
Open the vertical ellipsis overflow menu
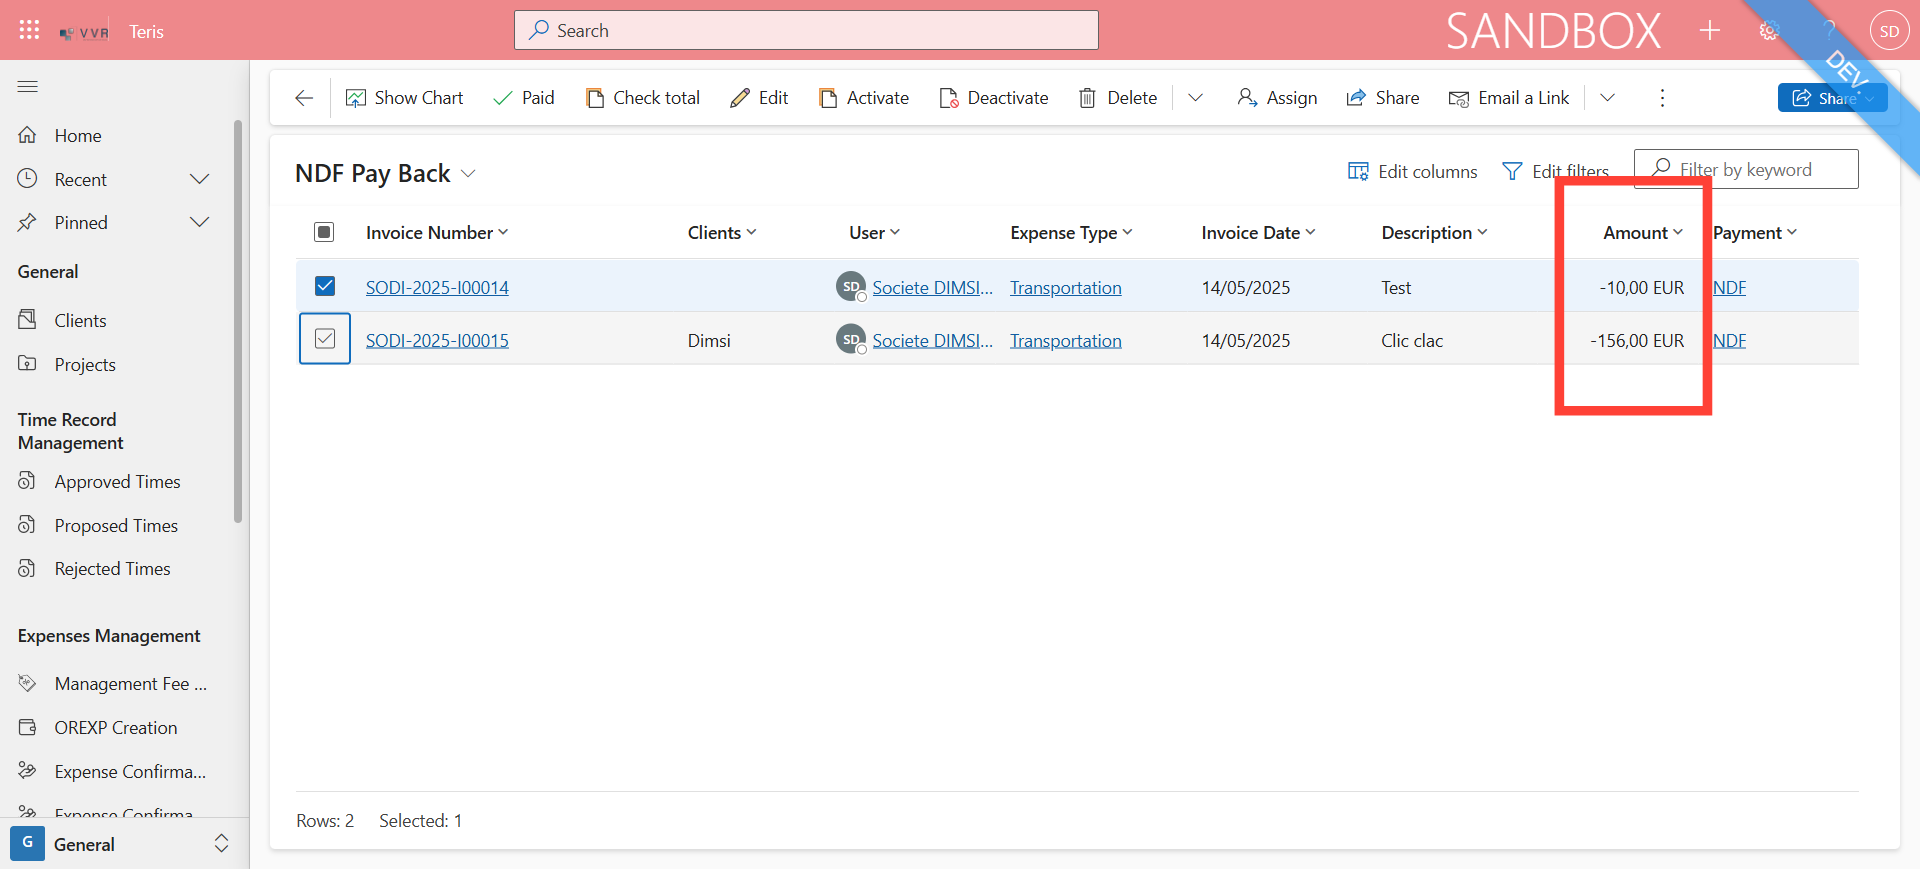coord(1662,98)
